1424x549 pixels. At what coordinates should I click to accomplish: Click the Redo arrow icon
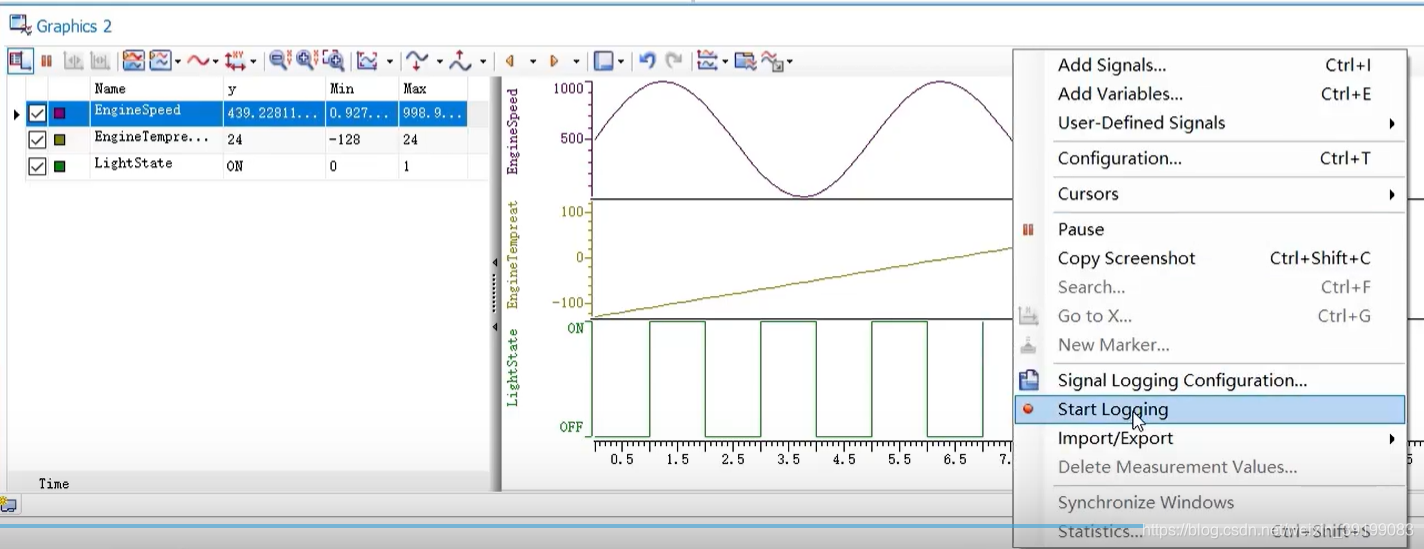point(674,60)
